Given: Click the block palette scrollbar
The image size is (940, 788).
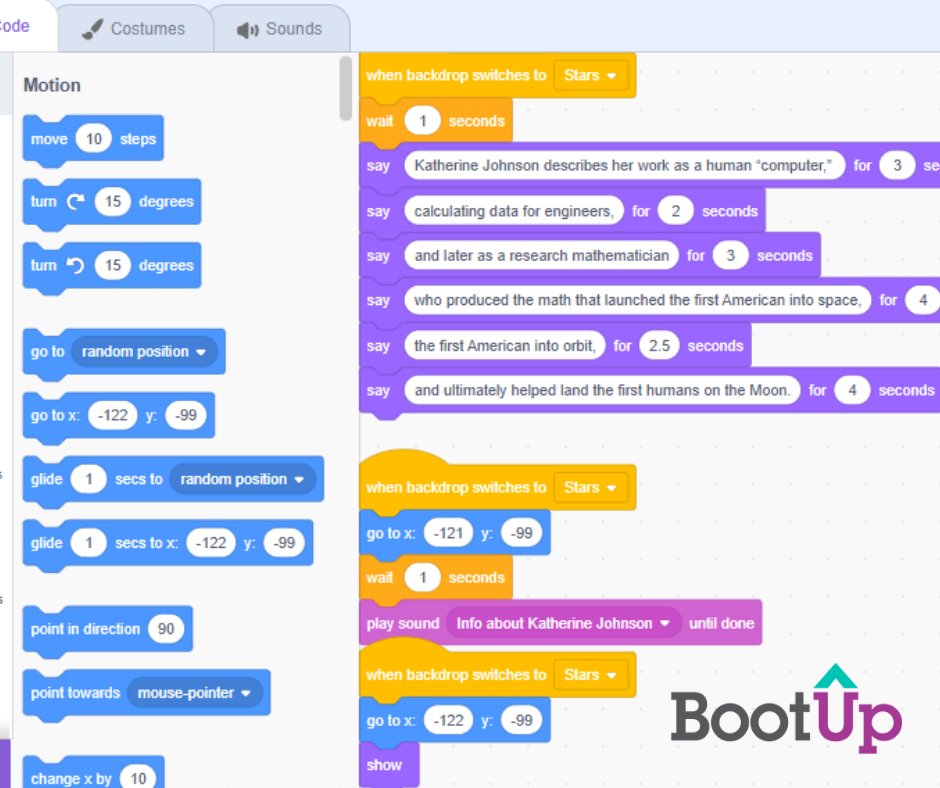Looking at the screenshot, I should click(x=345, y=89).
